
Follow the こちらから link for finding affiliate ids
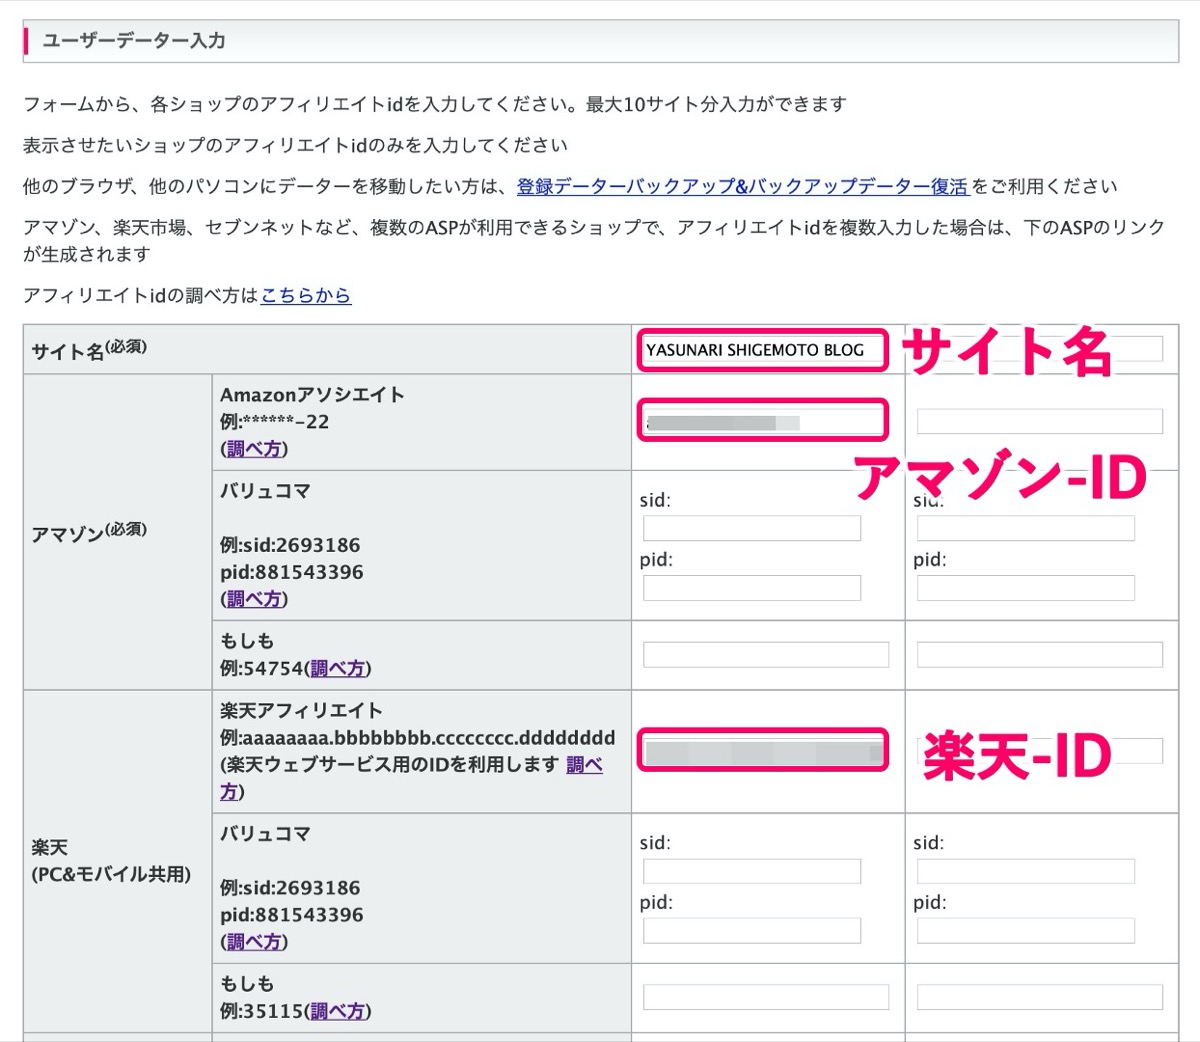pos(306,295)
